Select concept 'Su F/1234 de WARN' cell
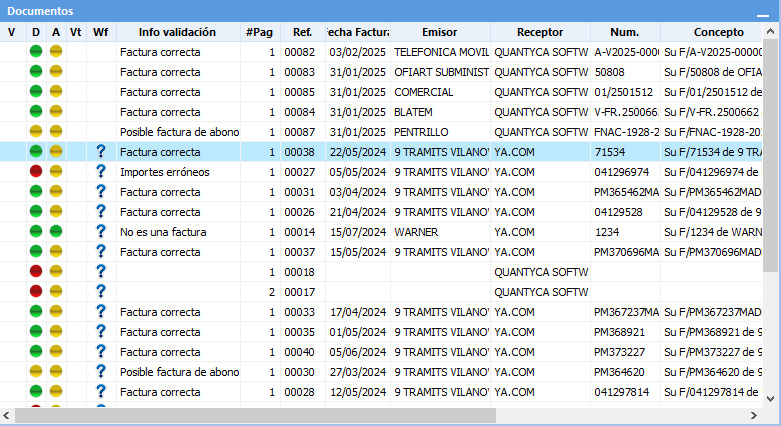Viewport: 781px width, 426px height. tap(712, 232)
